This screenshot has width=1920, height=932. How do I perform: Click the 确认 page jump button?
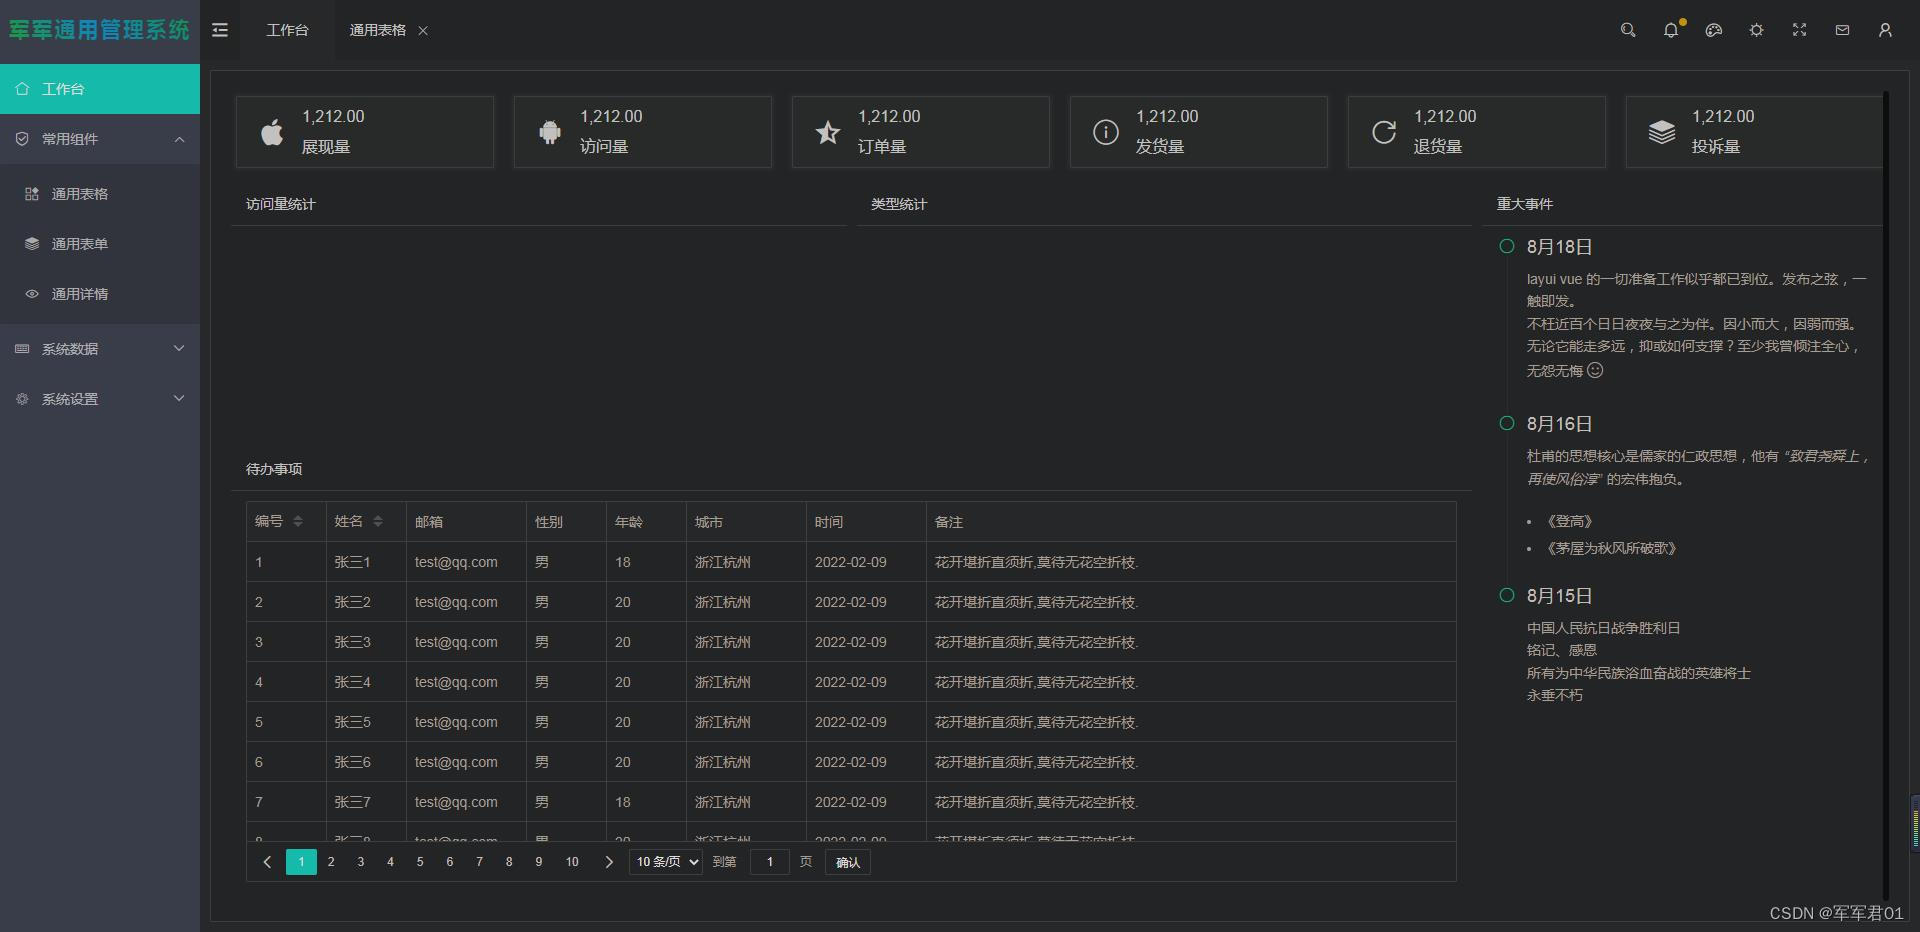848,862
